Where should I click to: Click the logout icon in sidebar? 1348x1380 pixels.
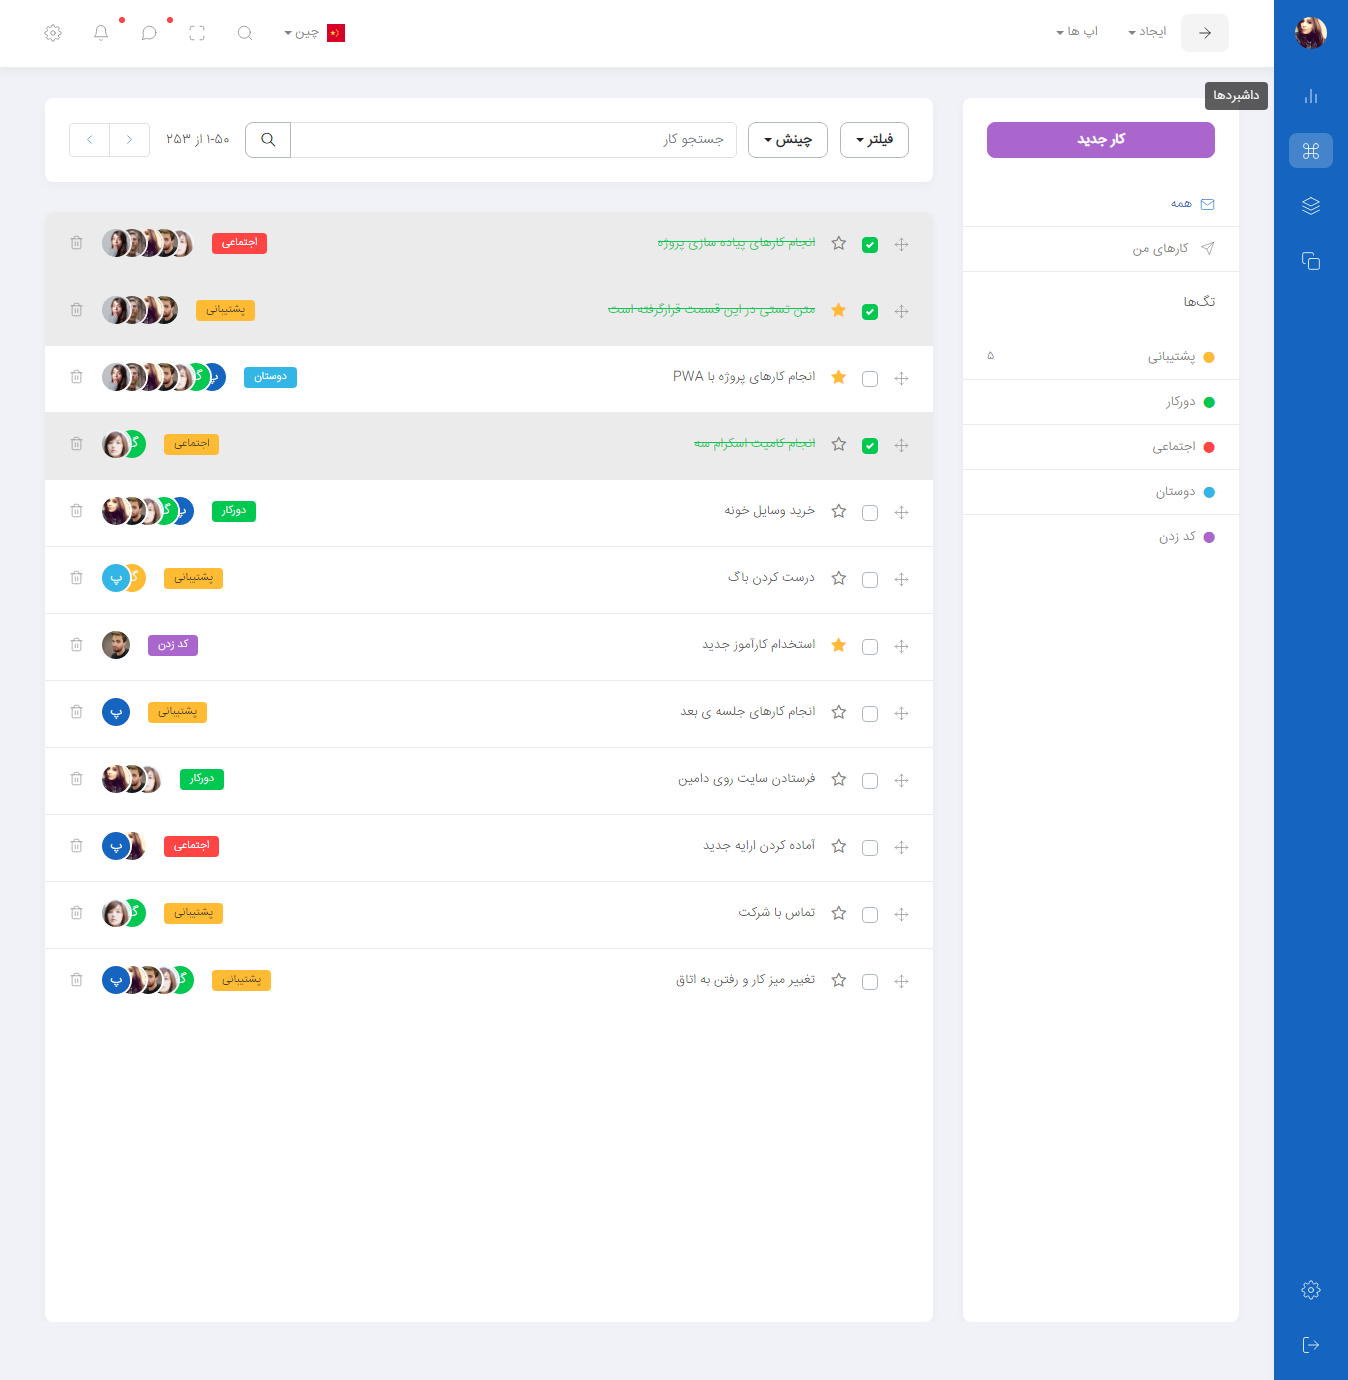pyautogui.click(x=1311, y=1345)
